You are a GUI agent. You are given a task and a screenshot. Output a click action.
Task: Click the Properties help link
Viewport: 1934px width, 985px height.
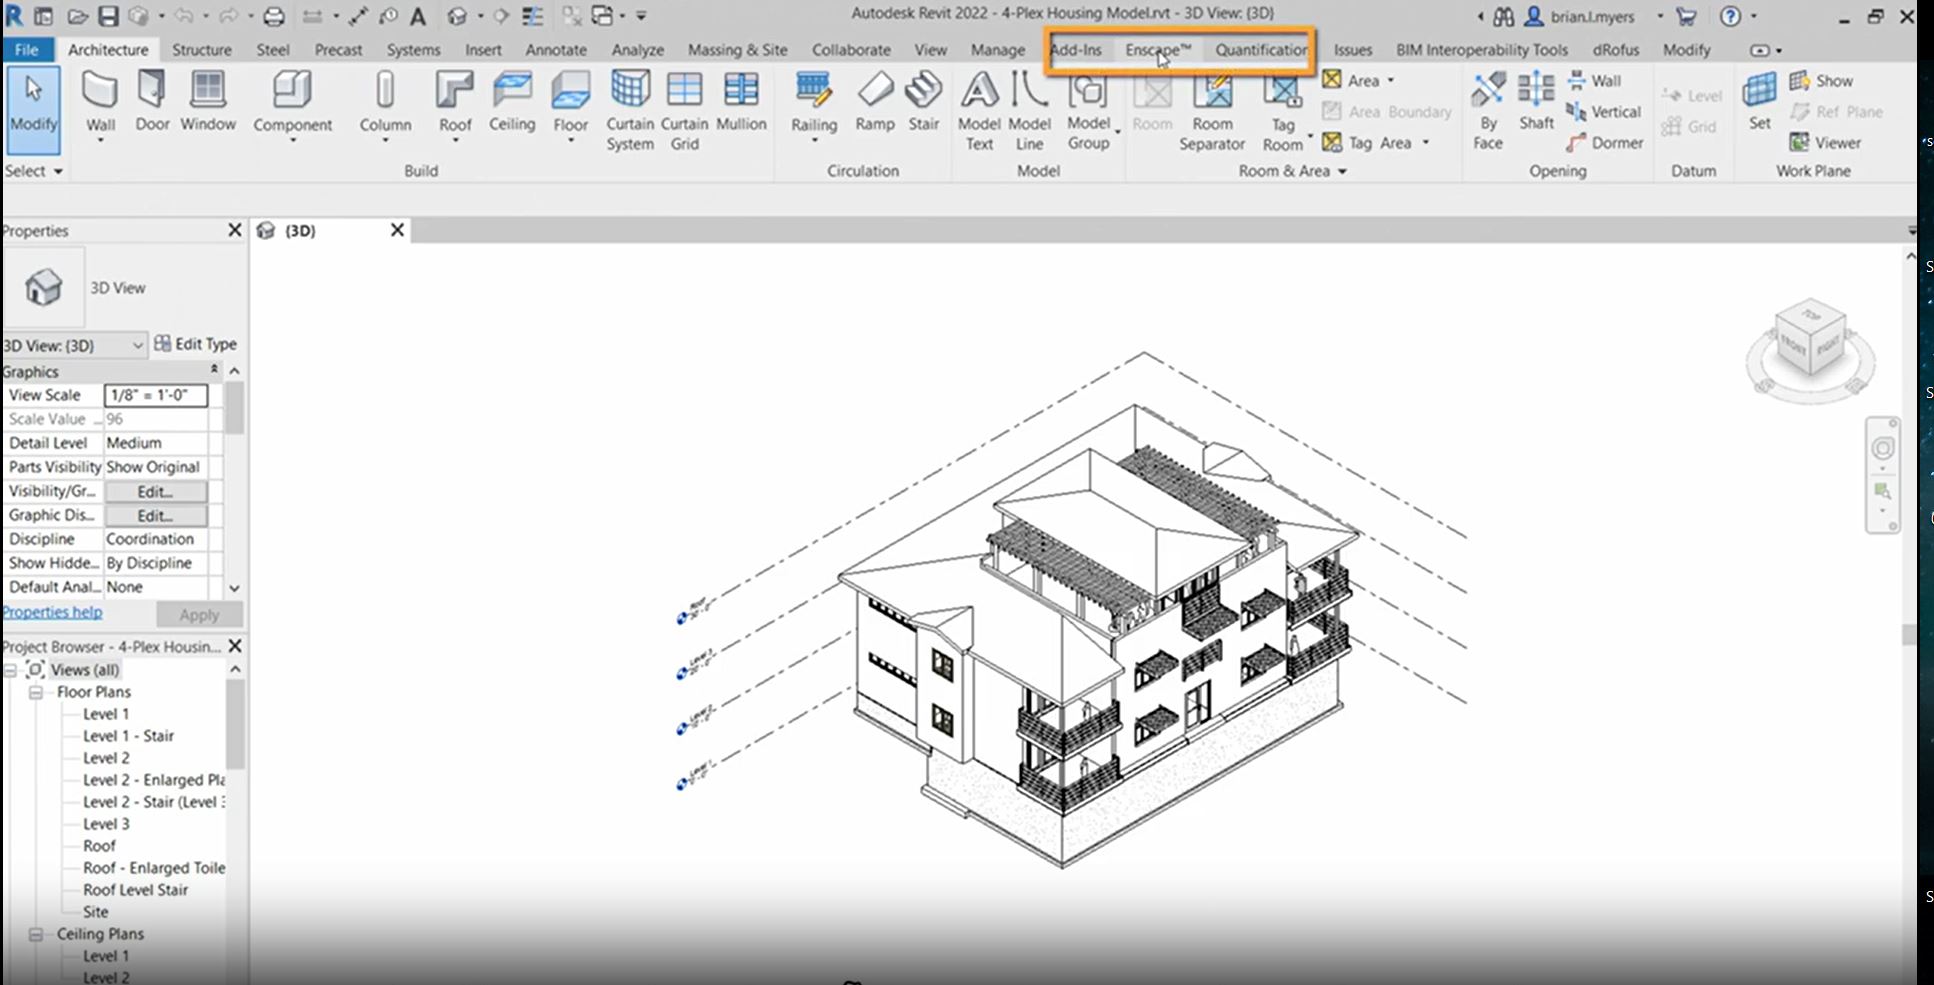coord(52,612)
